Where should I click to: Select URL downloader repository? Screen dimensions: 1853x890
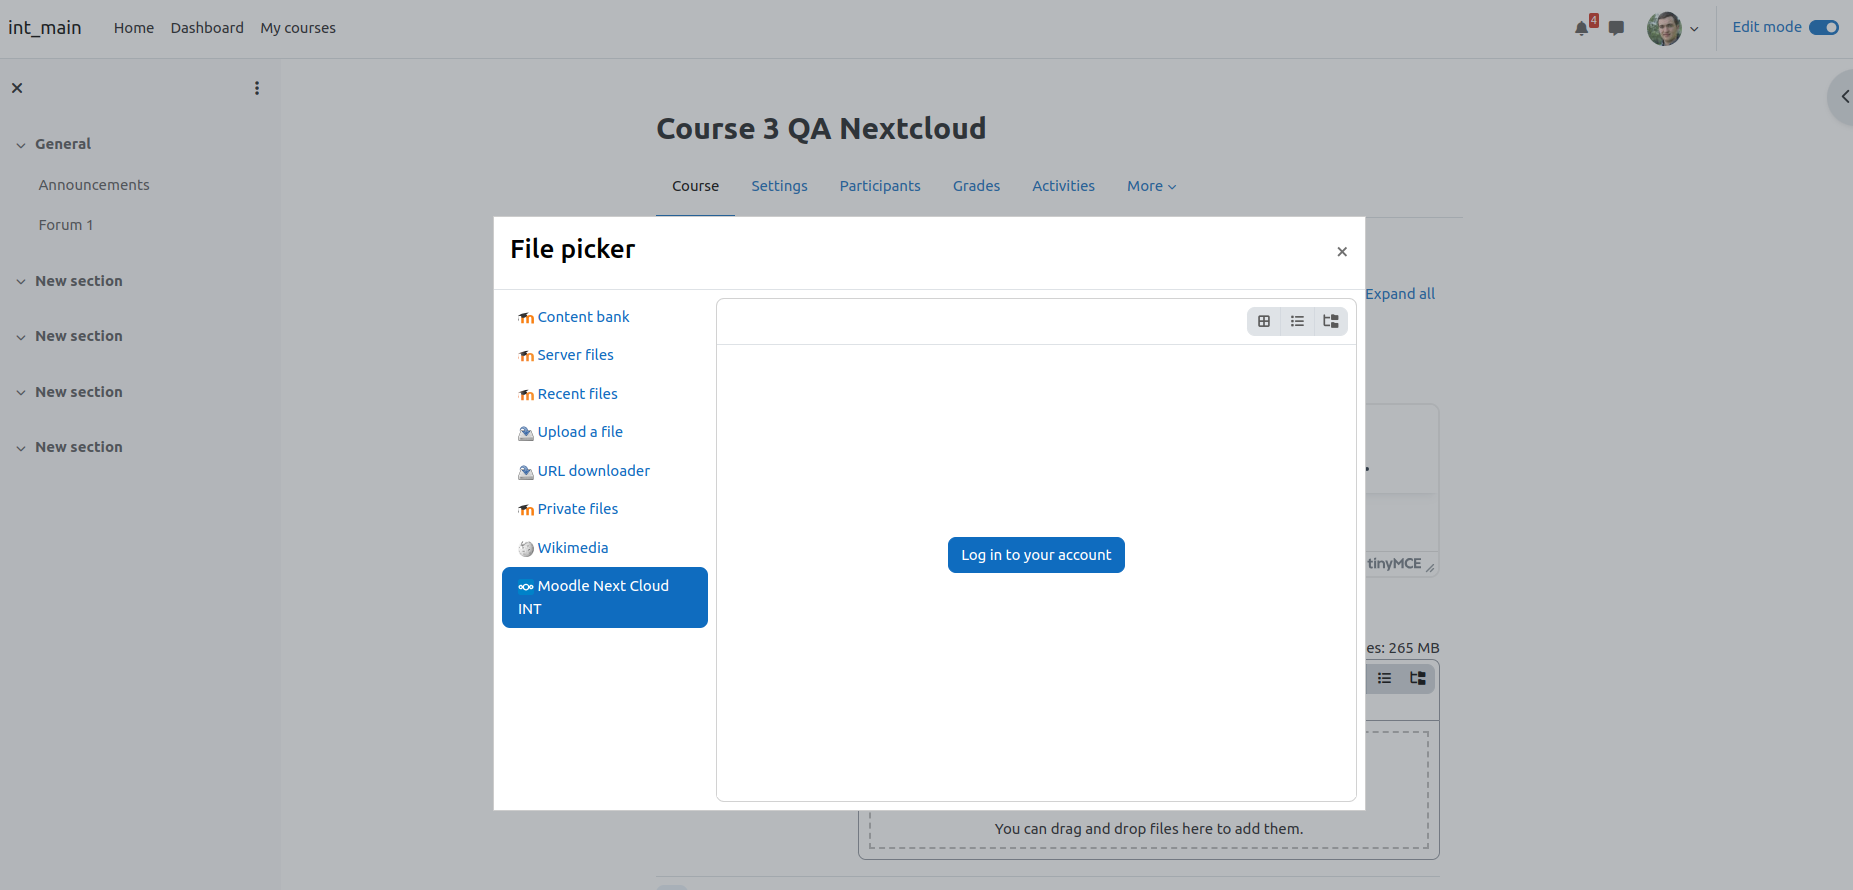coord(605,471)
